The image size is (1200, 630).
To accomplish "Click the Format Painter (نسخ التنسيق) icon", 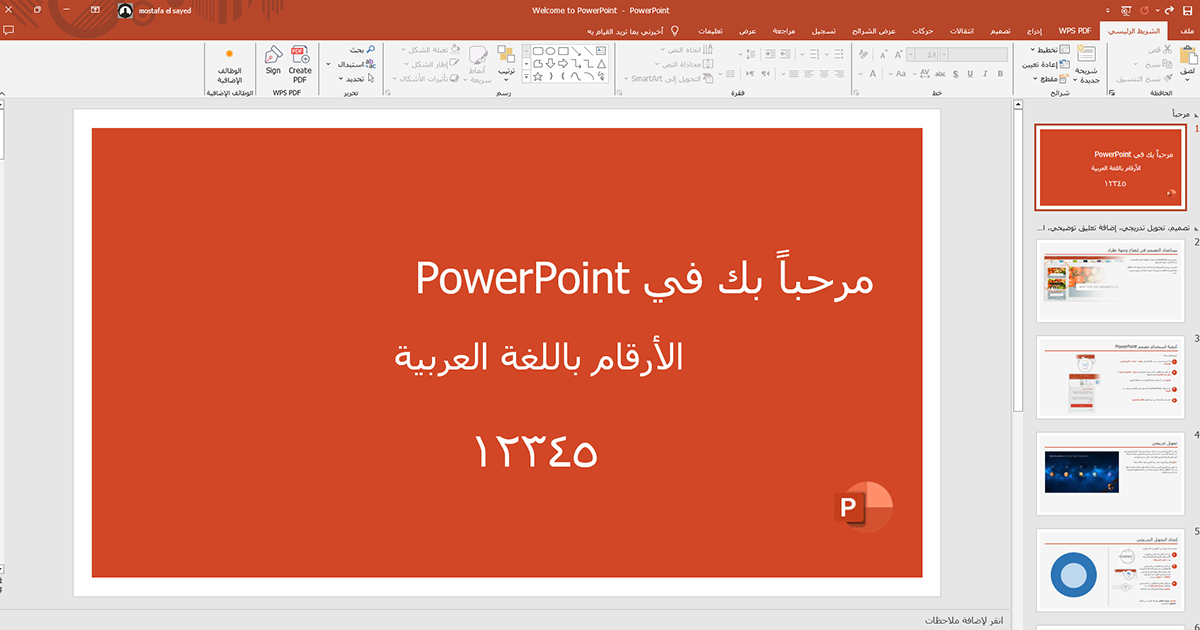I will (x=1166, y=77).
